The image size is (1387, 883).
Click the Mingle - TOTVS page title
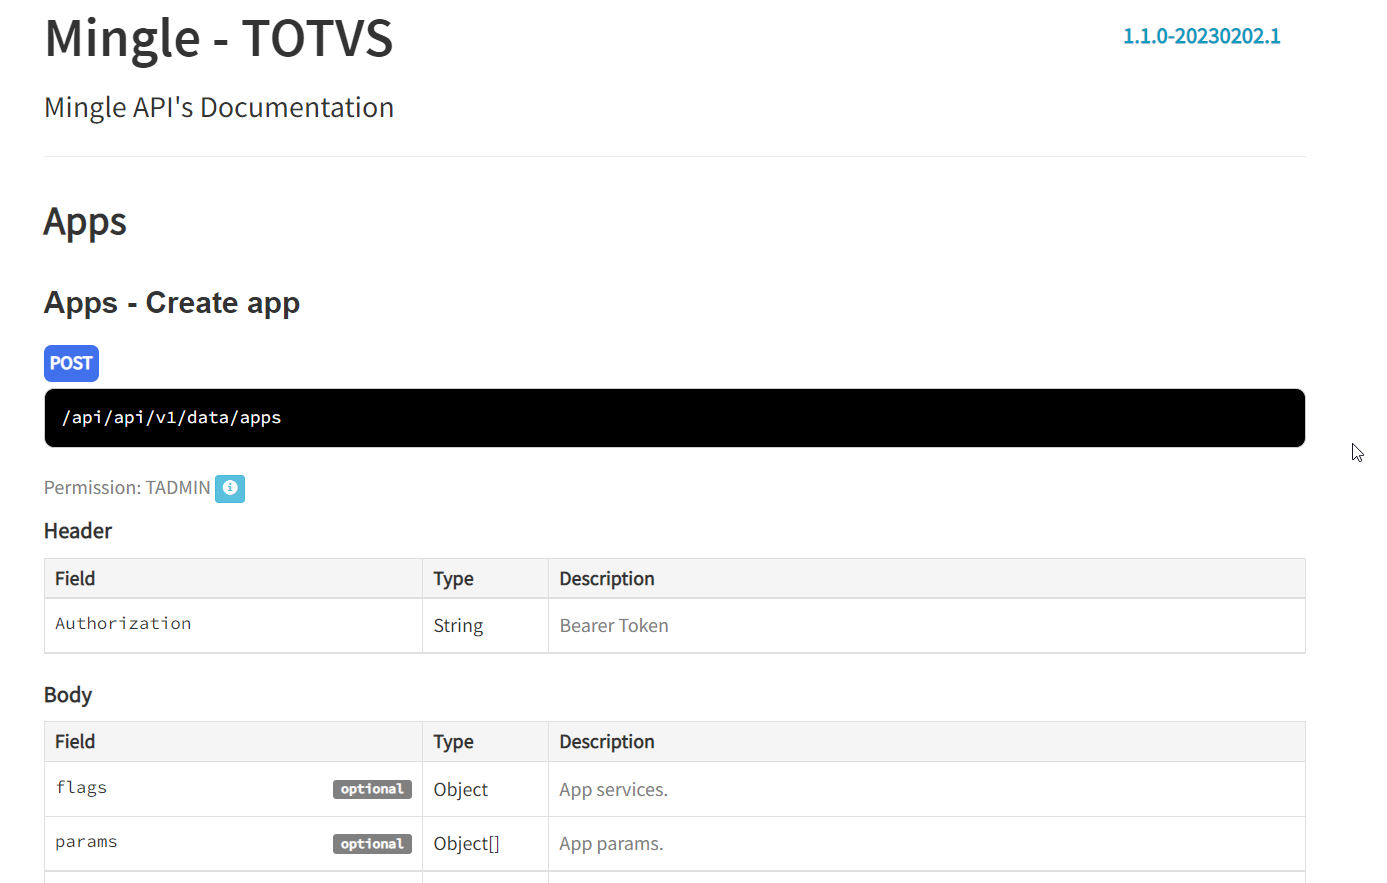(x=219, y=39)
